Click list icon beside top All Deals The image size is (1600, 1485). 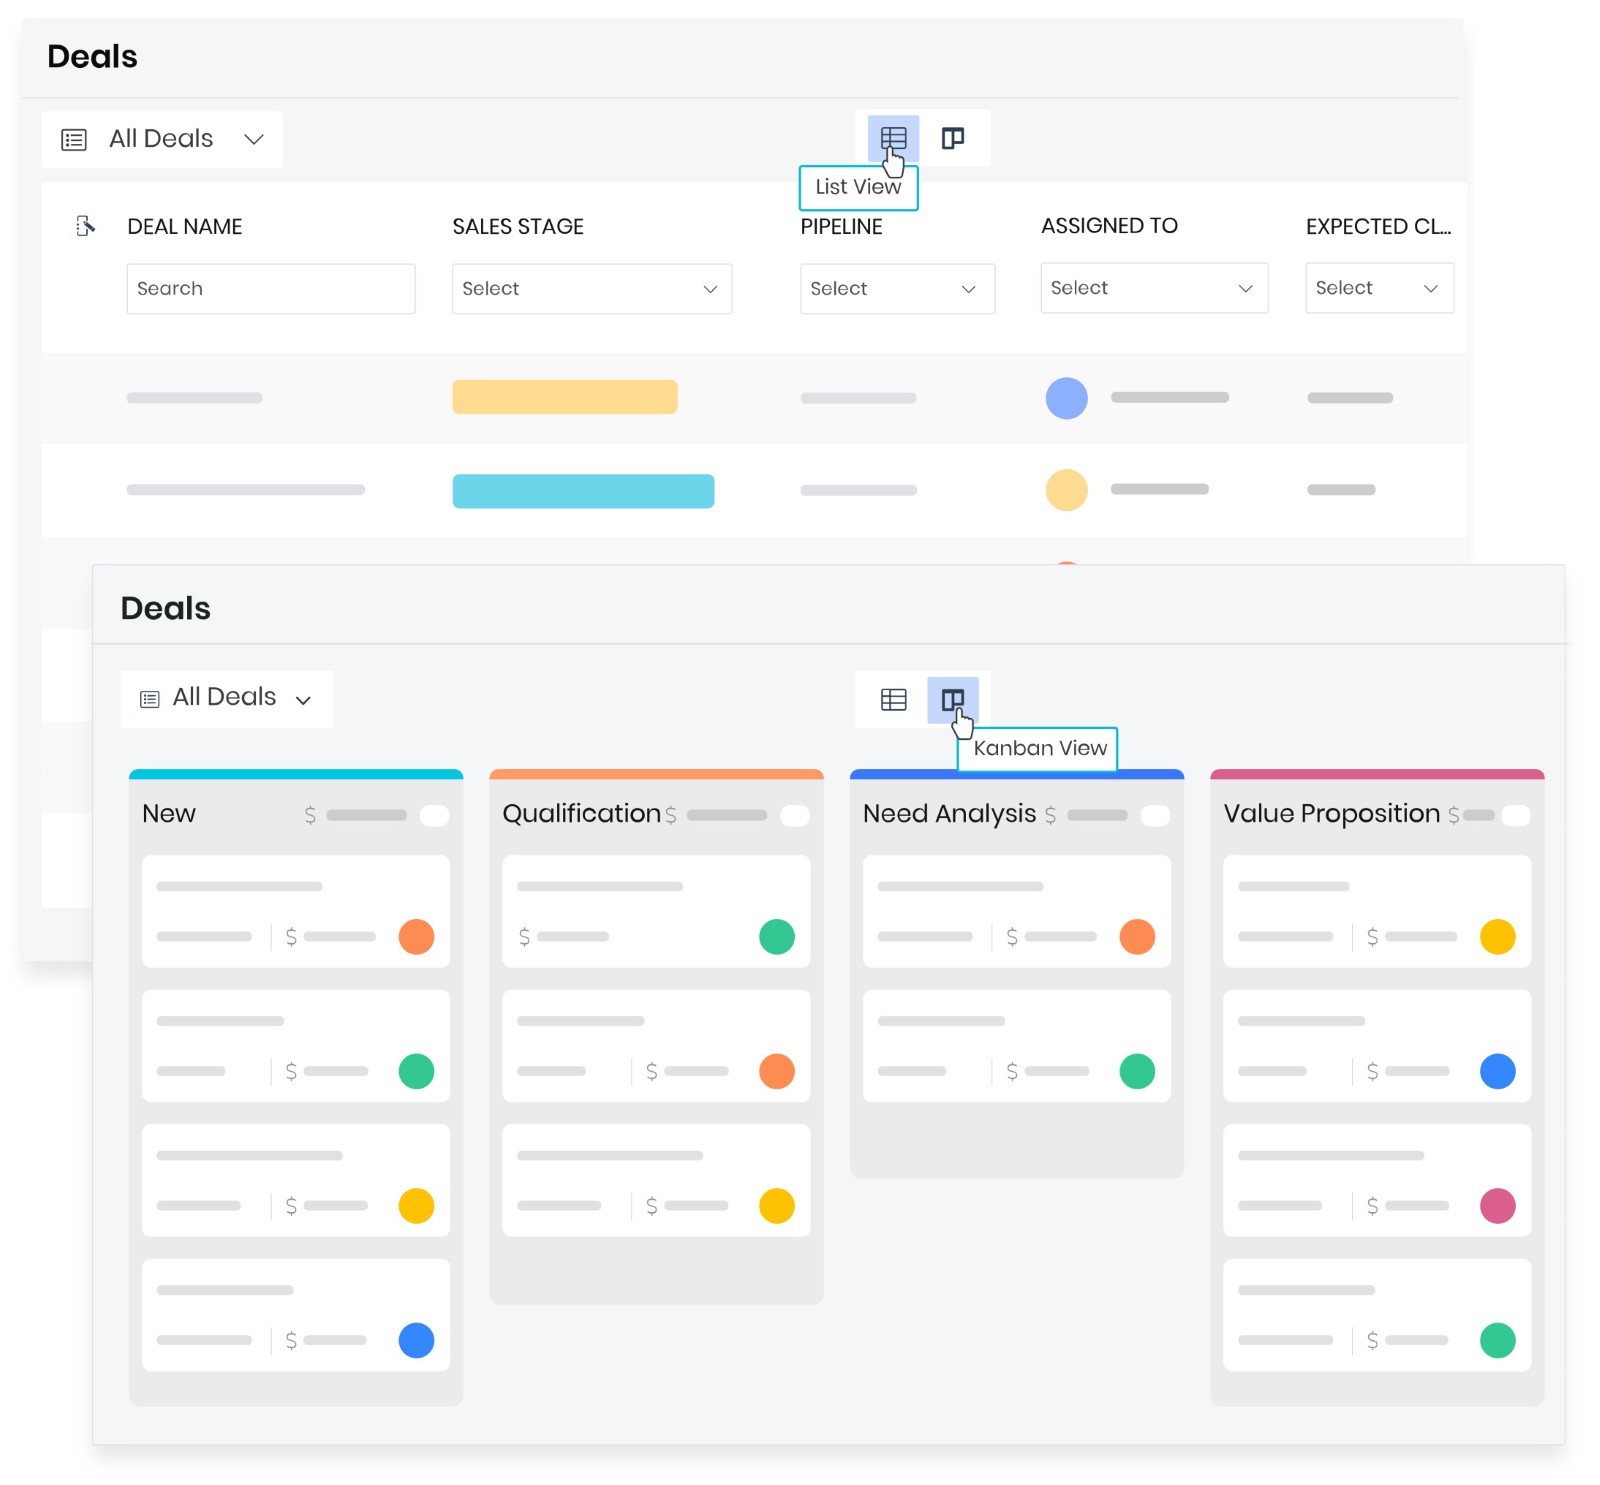74,139
